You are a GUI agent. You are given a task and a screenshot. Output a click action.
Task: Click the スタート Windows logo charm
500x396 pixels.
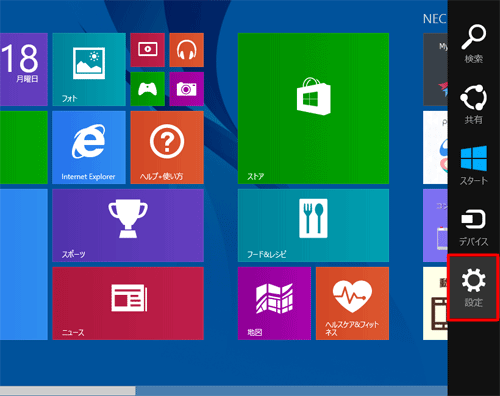click(474, 165)
